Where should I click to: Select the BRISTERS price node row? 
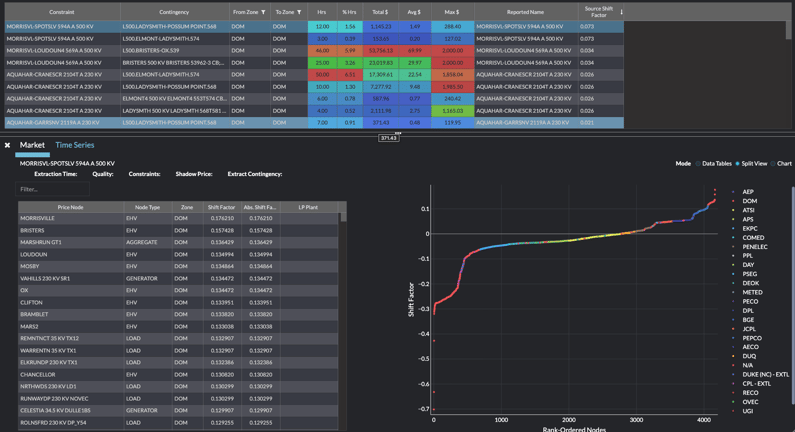point(178,230)
